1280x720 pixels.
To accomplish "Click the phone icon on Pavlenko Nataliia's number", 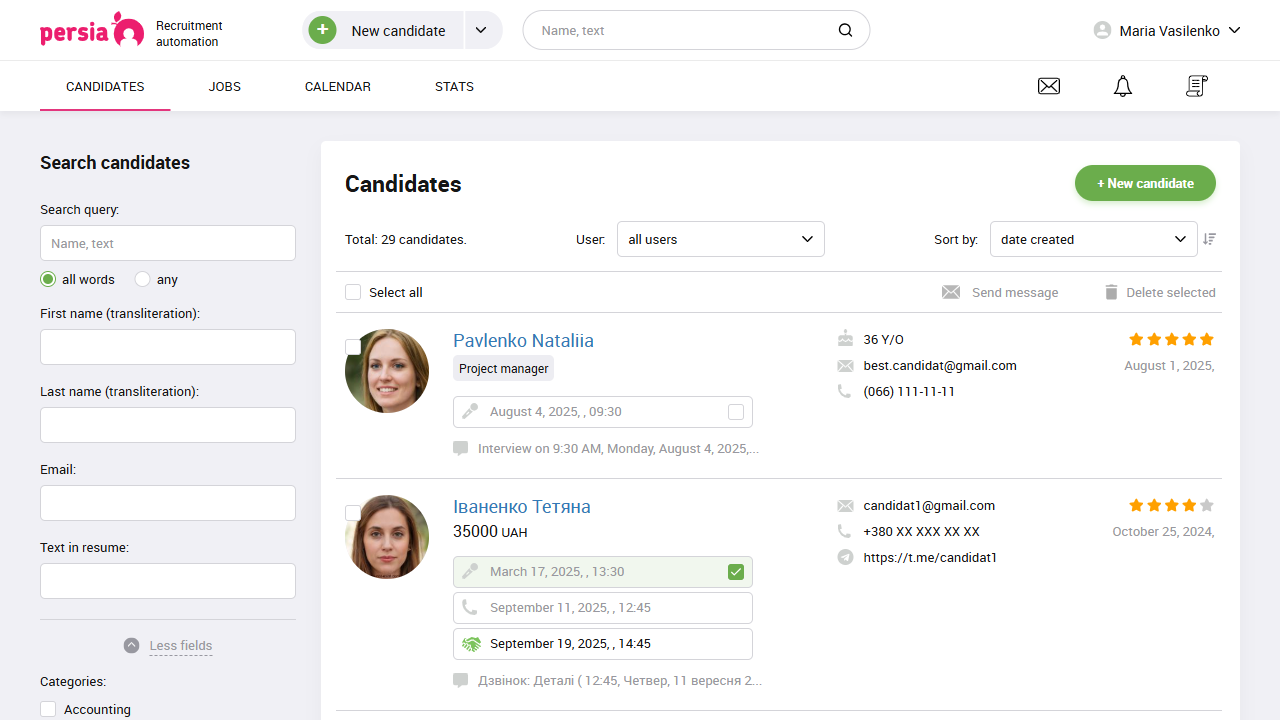I will coord(845,391).
